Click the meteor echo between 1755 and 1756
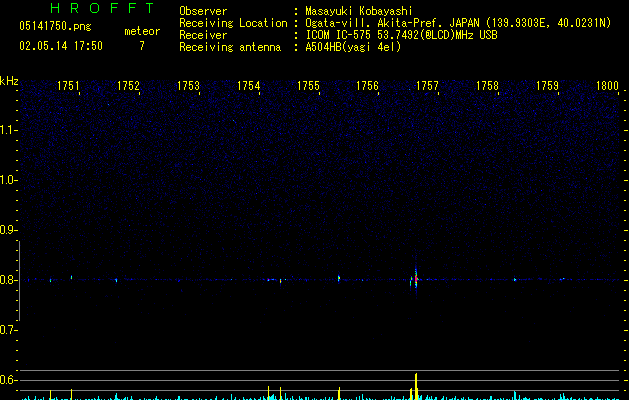The width and height of the screenshot is (629, 400). click(339, 278)
